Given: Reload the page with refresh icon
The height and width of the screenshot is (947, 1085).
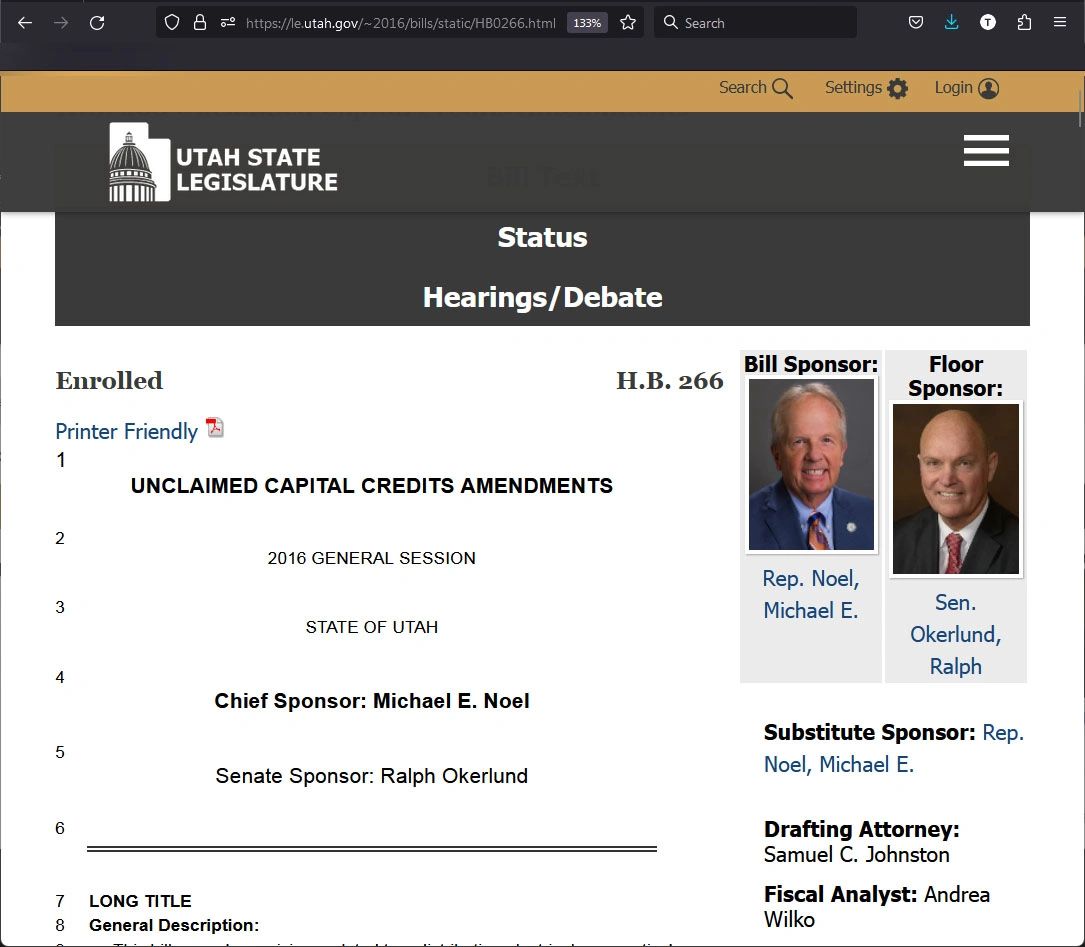Looking at the screenshot, I should point(97,23).
